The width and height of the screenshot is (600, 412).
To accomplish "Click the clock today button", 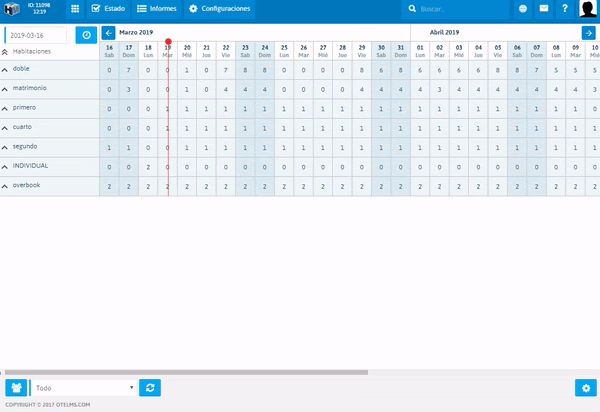I will tap(86, 34).
